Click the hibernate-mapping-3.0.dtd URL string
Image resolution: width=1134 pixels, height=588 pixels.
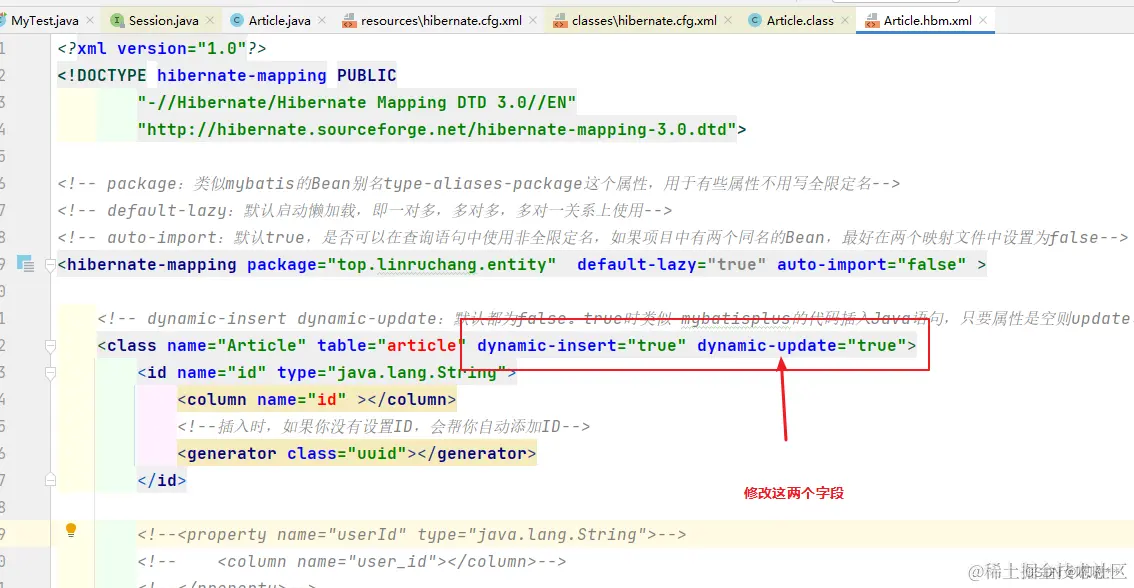437,129
